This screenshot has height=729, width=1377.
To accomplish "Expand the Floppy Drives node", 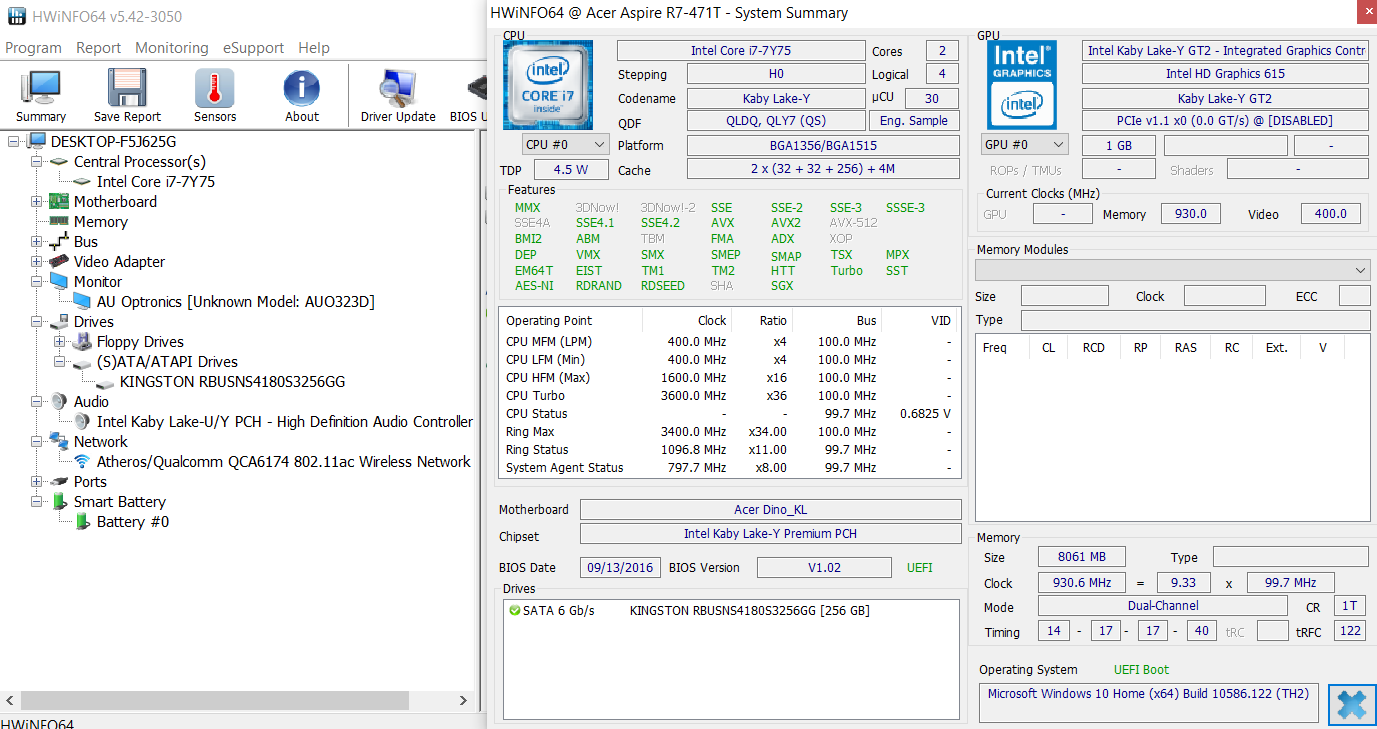I will click(x=59, y=341).
